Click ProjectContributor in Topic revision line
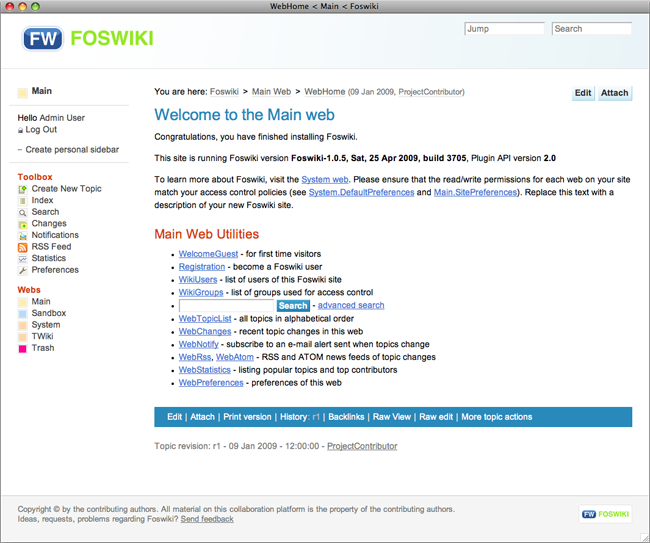Viewport: 650px width, 543px height. pos(362,446)
